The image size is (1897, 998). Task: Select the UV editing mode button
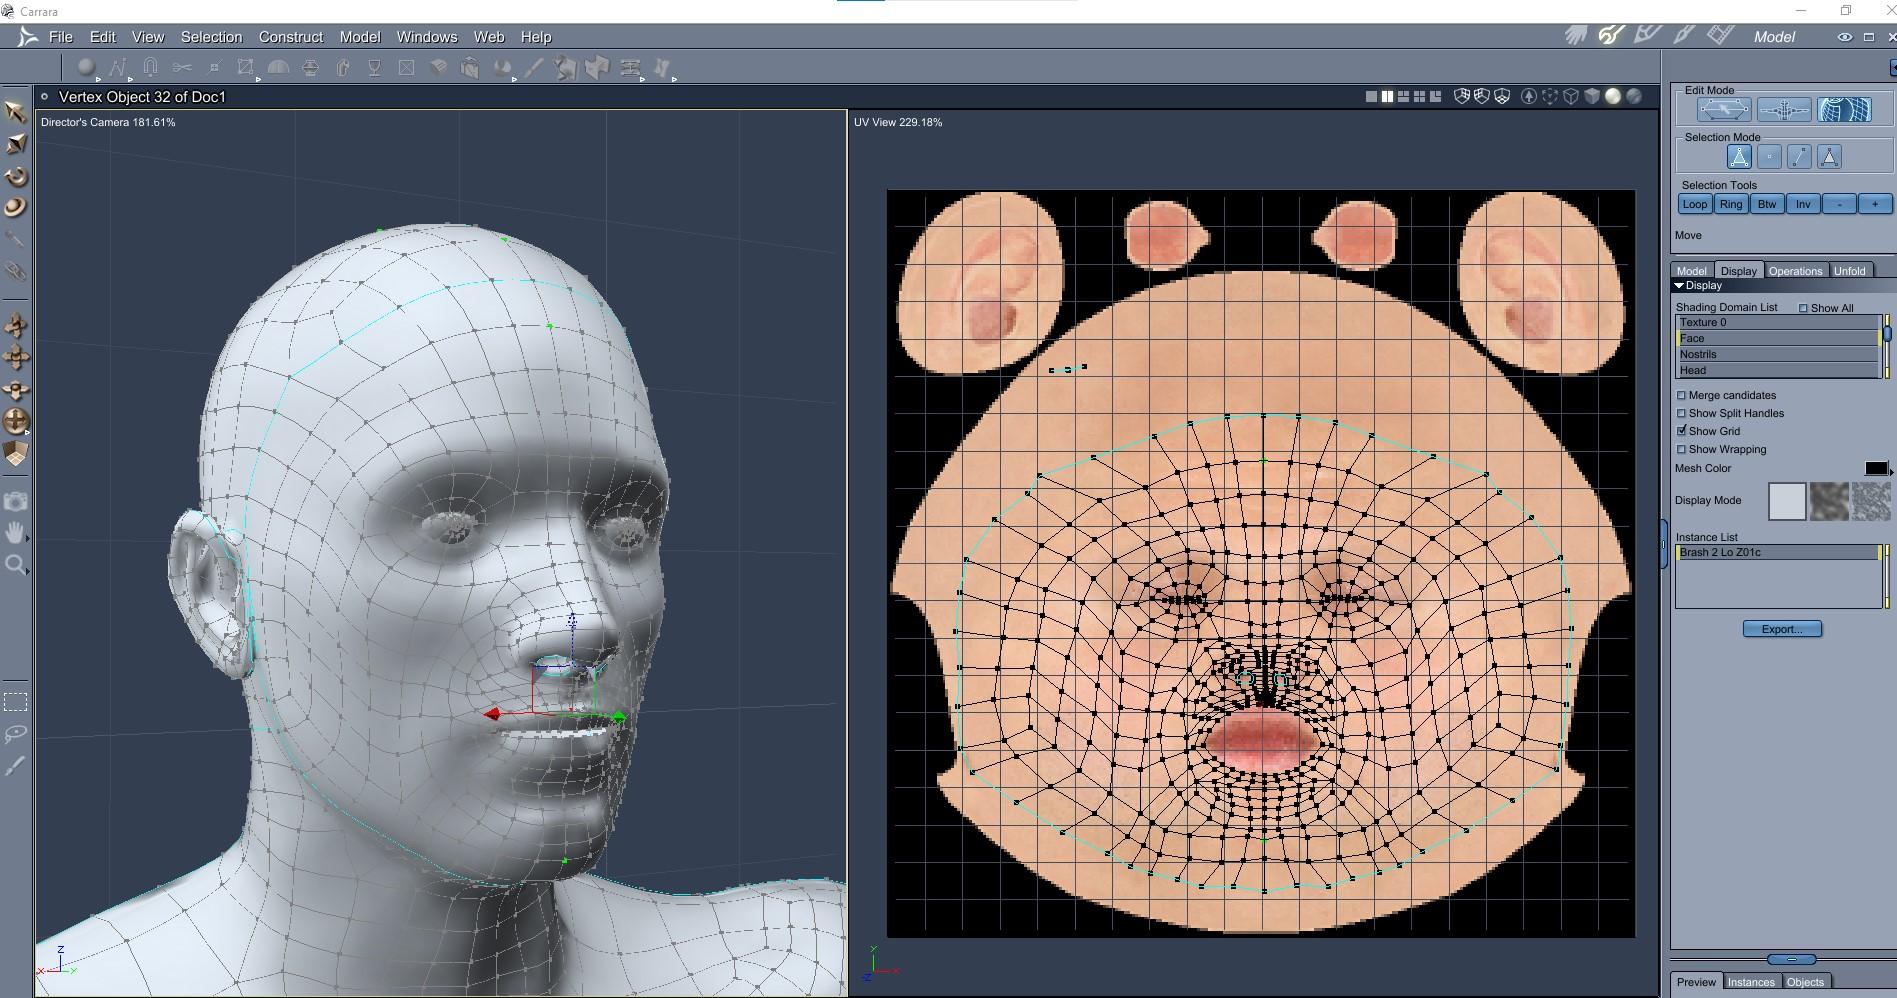click(1844, 110)
